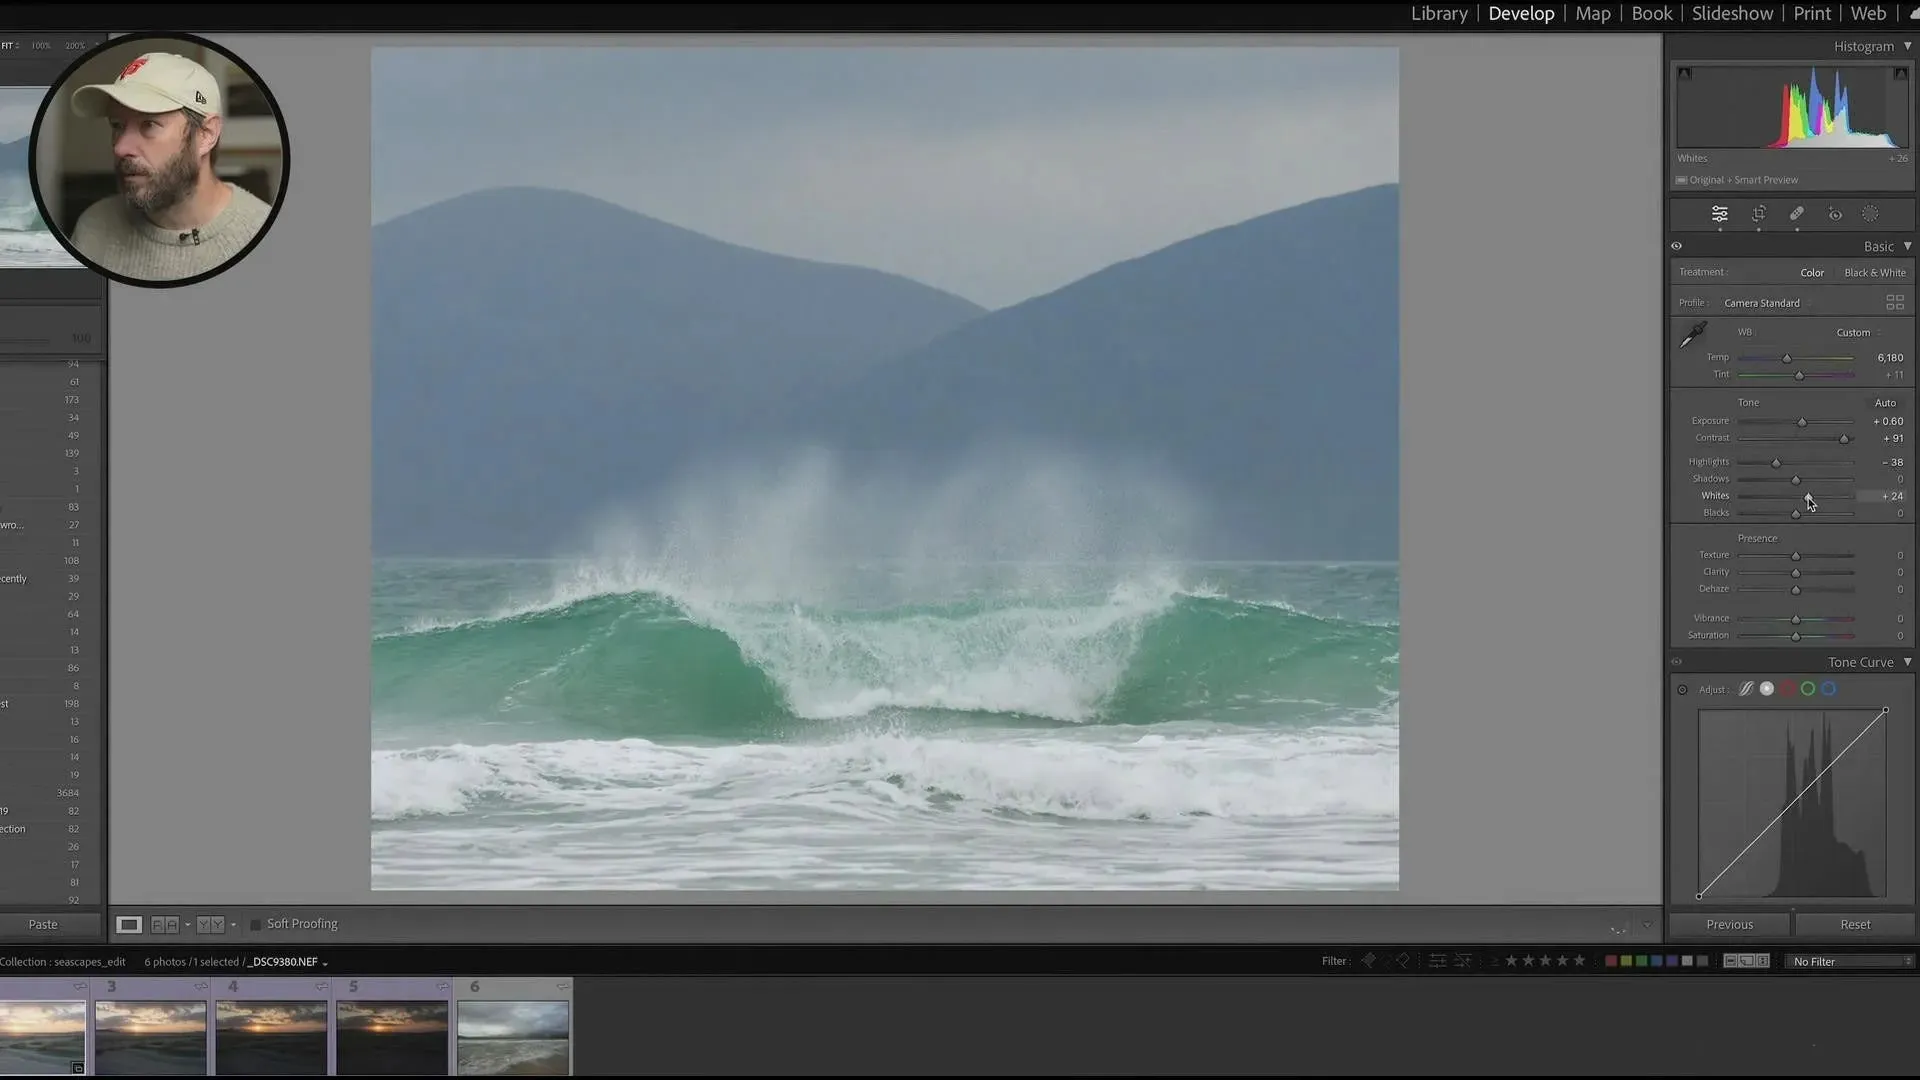Image resolution: width=1920 pixels, height=1080 pixels.
Task: Open the No Filter preset dropdown
Action: 1851,961
